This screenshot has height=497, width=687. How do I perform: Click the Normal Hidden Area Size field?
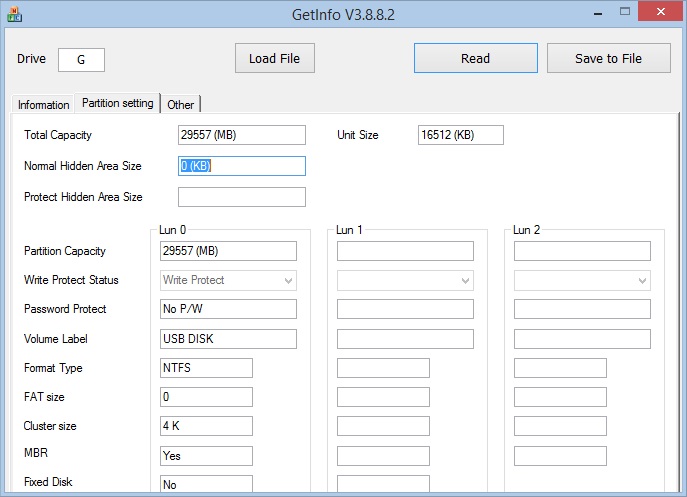242,166
